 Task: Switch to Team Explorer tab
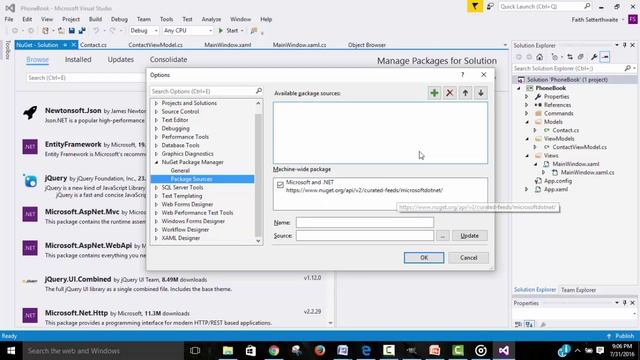point(578,290)
